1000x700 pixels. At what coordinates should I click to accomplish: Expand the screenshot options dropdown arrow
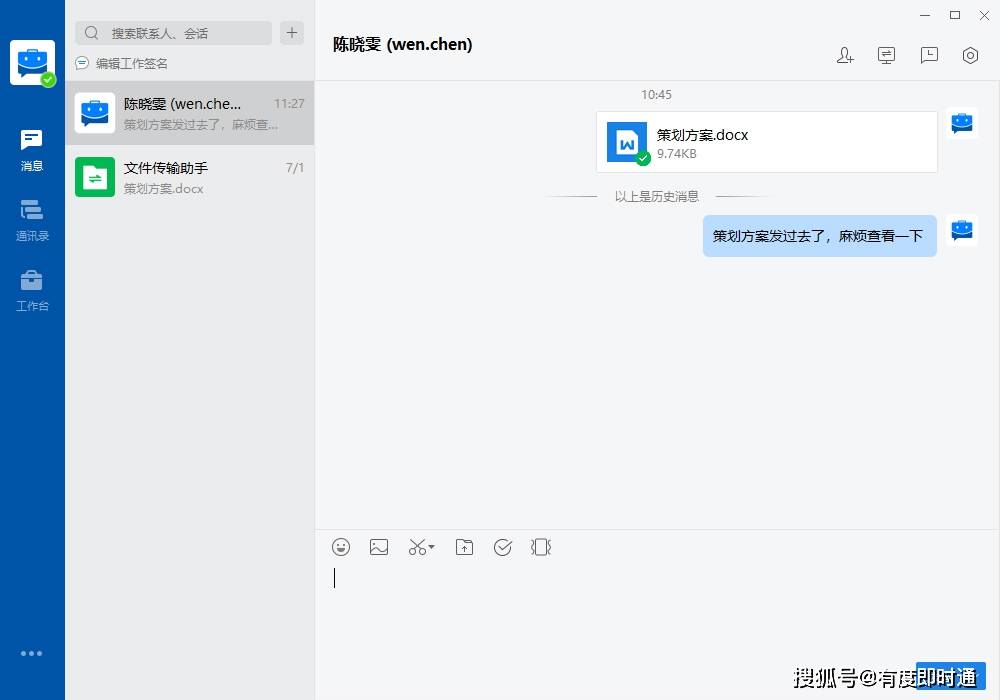coord(432,547)
